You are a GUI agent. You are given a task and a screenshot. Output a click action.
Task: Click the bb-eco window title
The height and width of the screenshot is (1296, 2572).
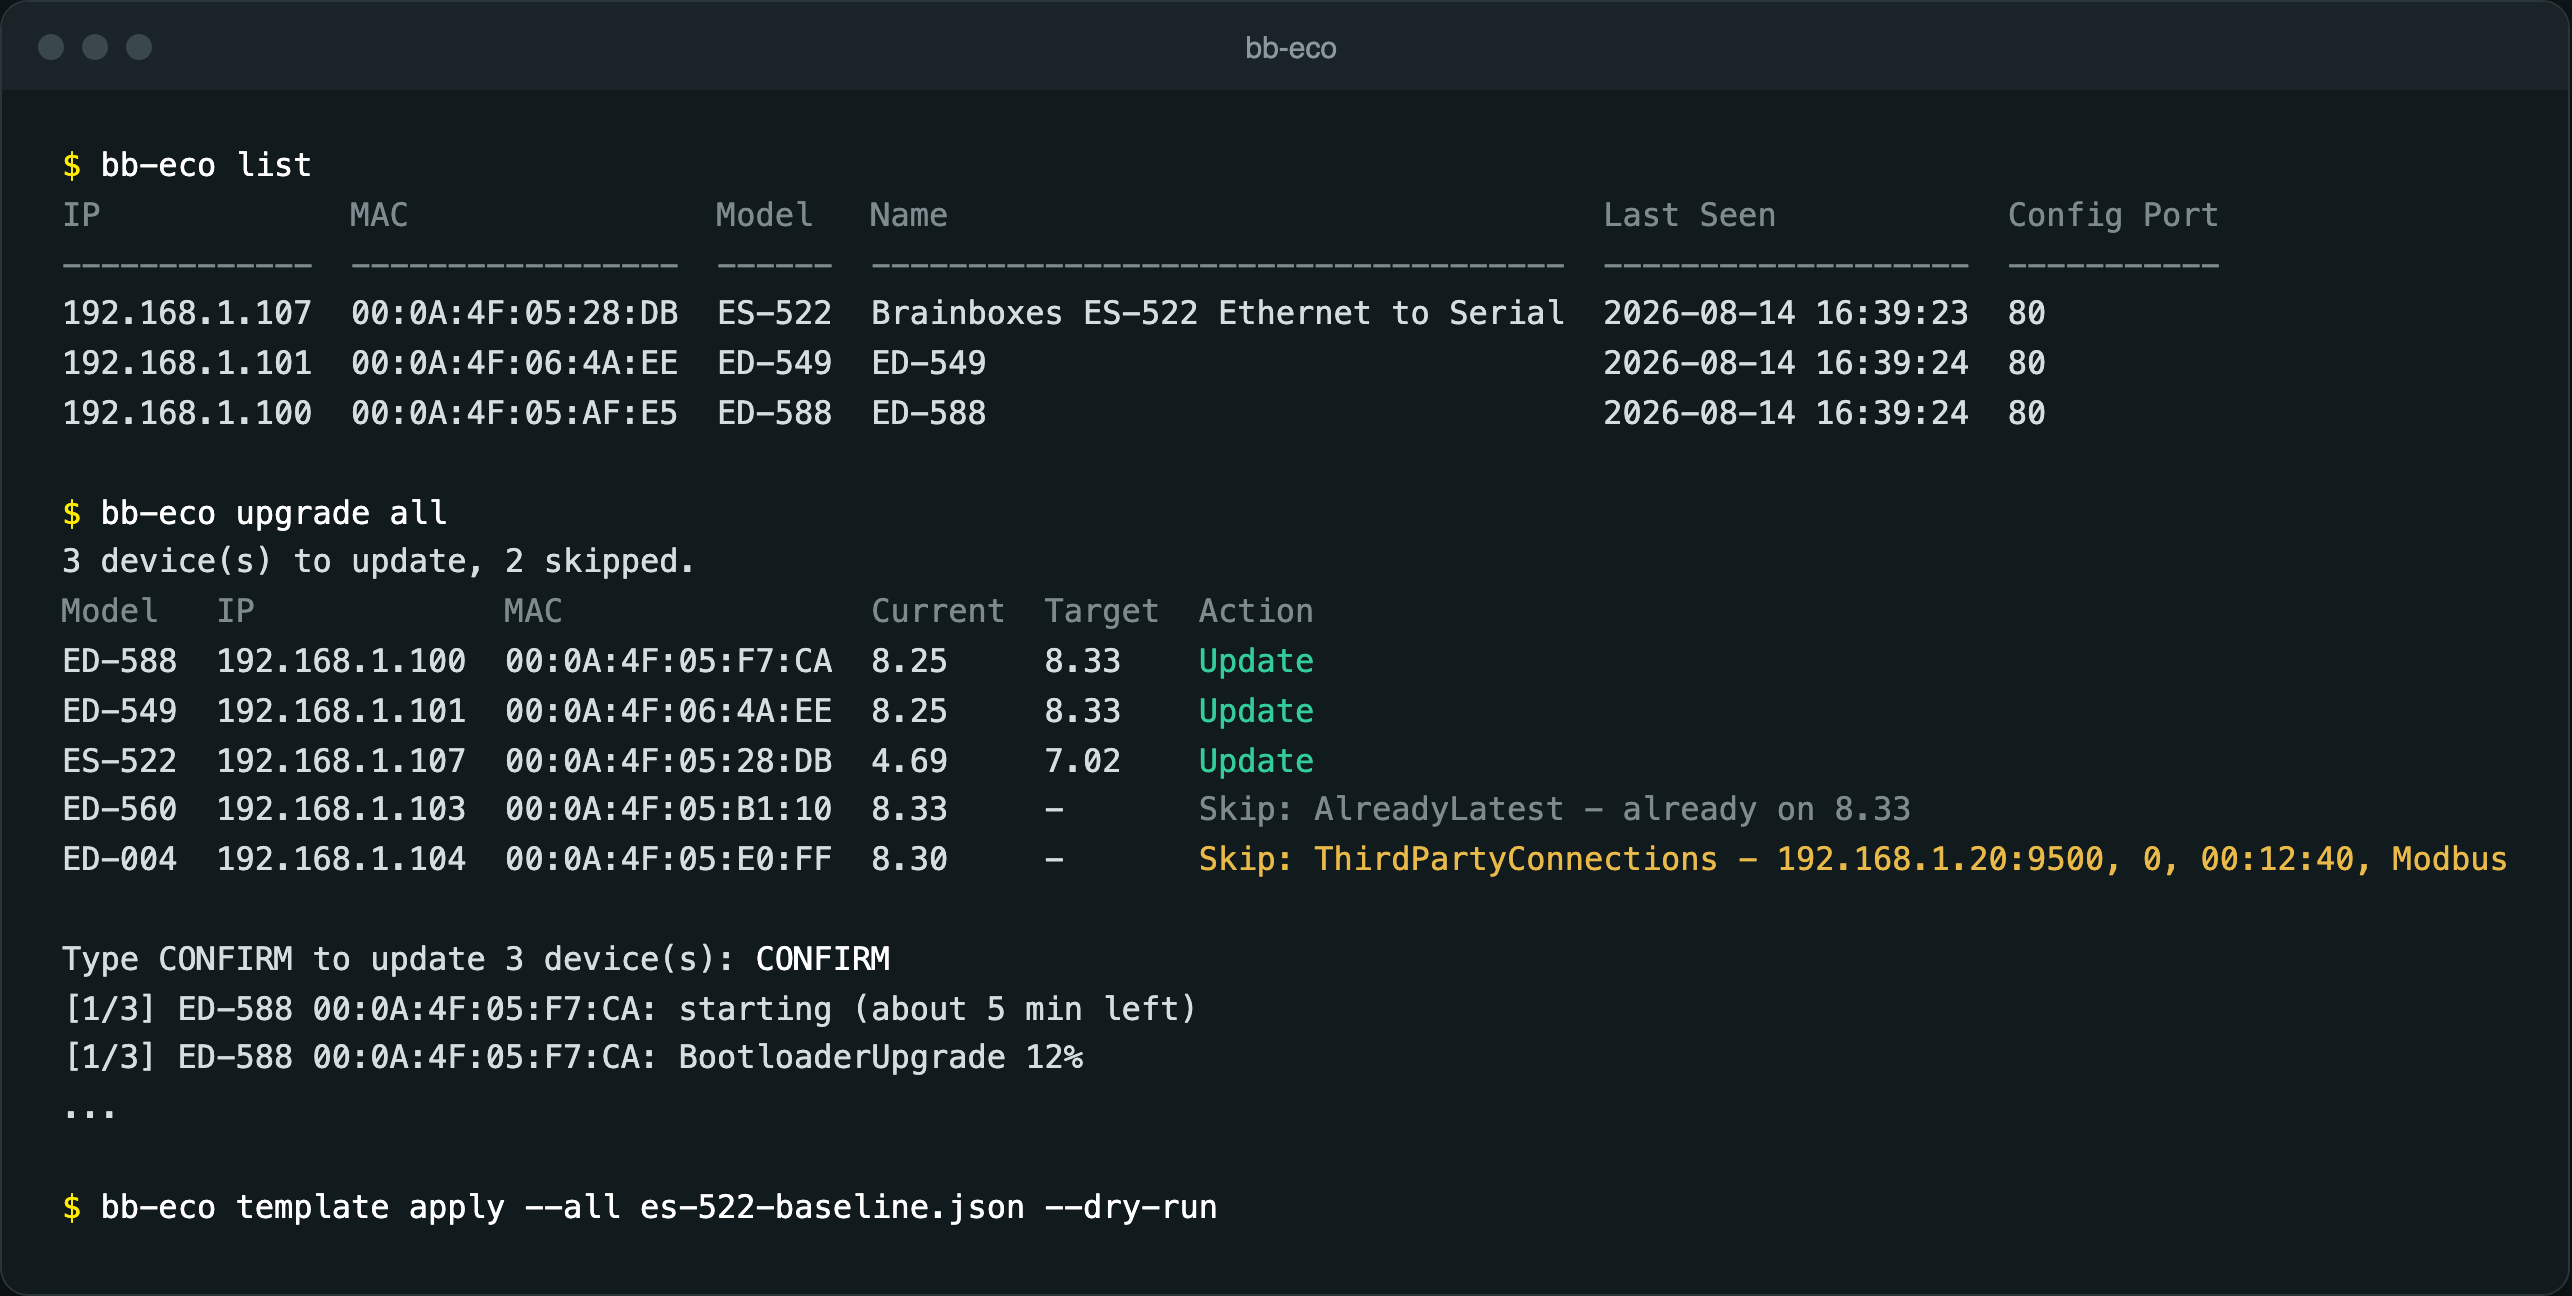click(1290, 48)
